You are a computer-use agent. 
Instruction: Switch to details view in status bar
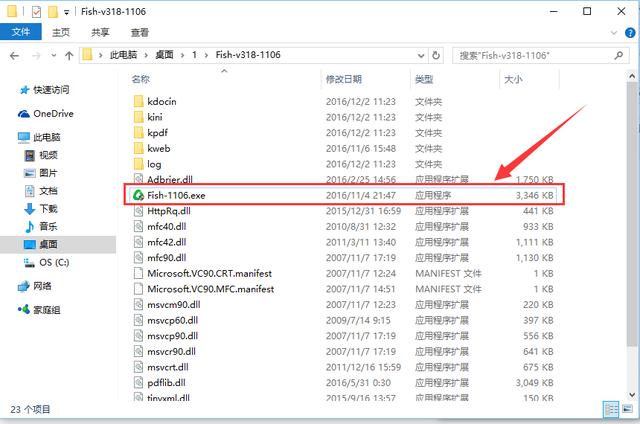click(x=610, y=409)
